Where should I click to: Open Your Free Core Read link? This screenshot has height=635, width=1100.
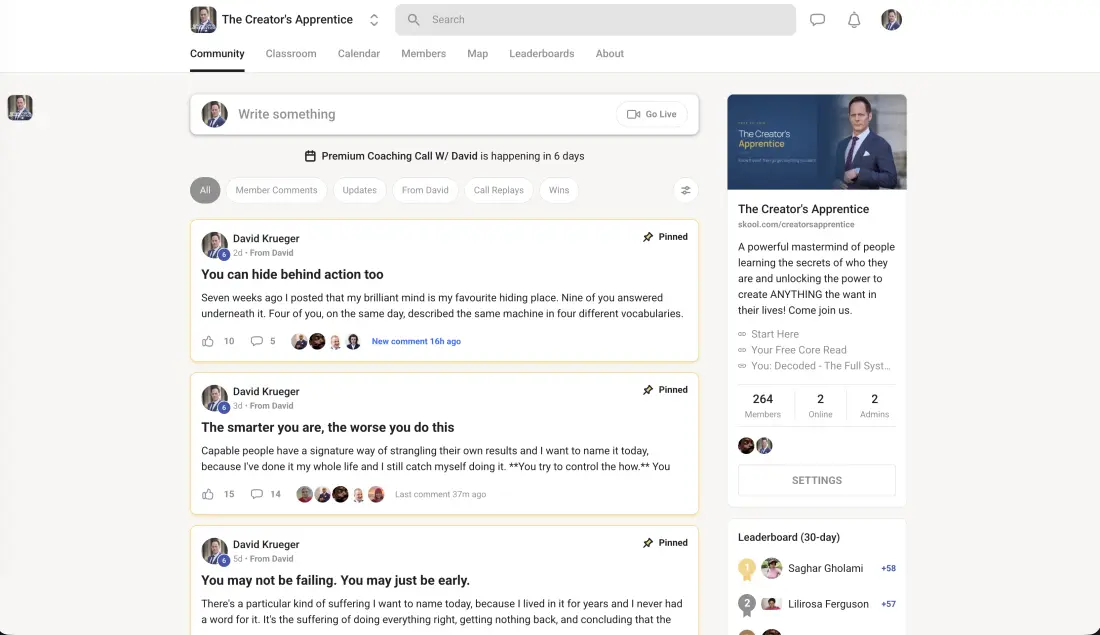point(798,350)
